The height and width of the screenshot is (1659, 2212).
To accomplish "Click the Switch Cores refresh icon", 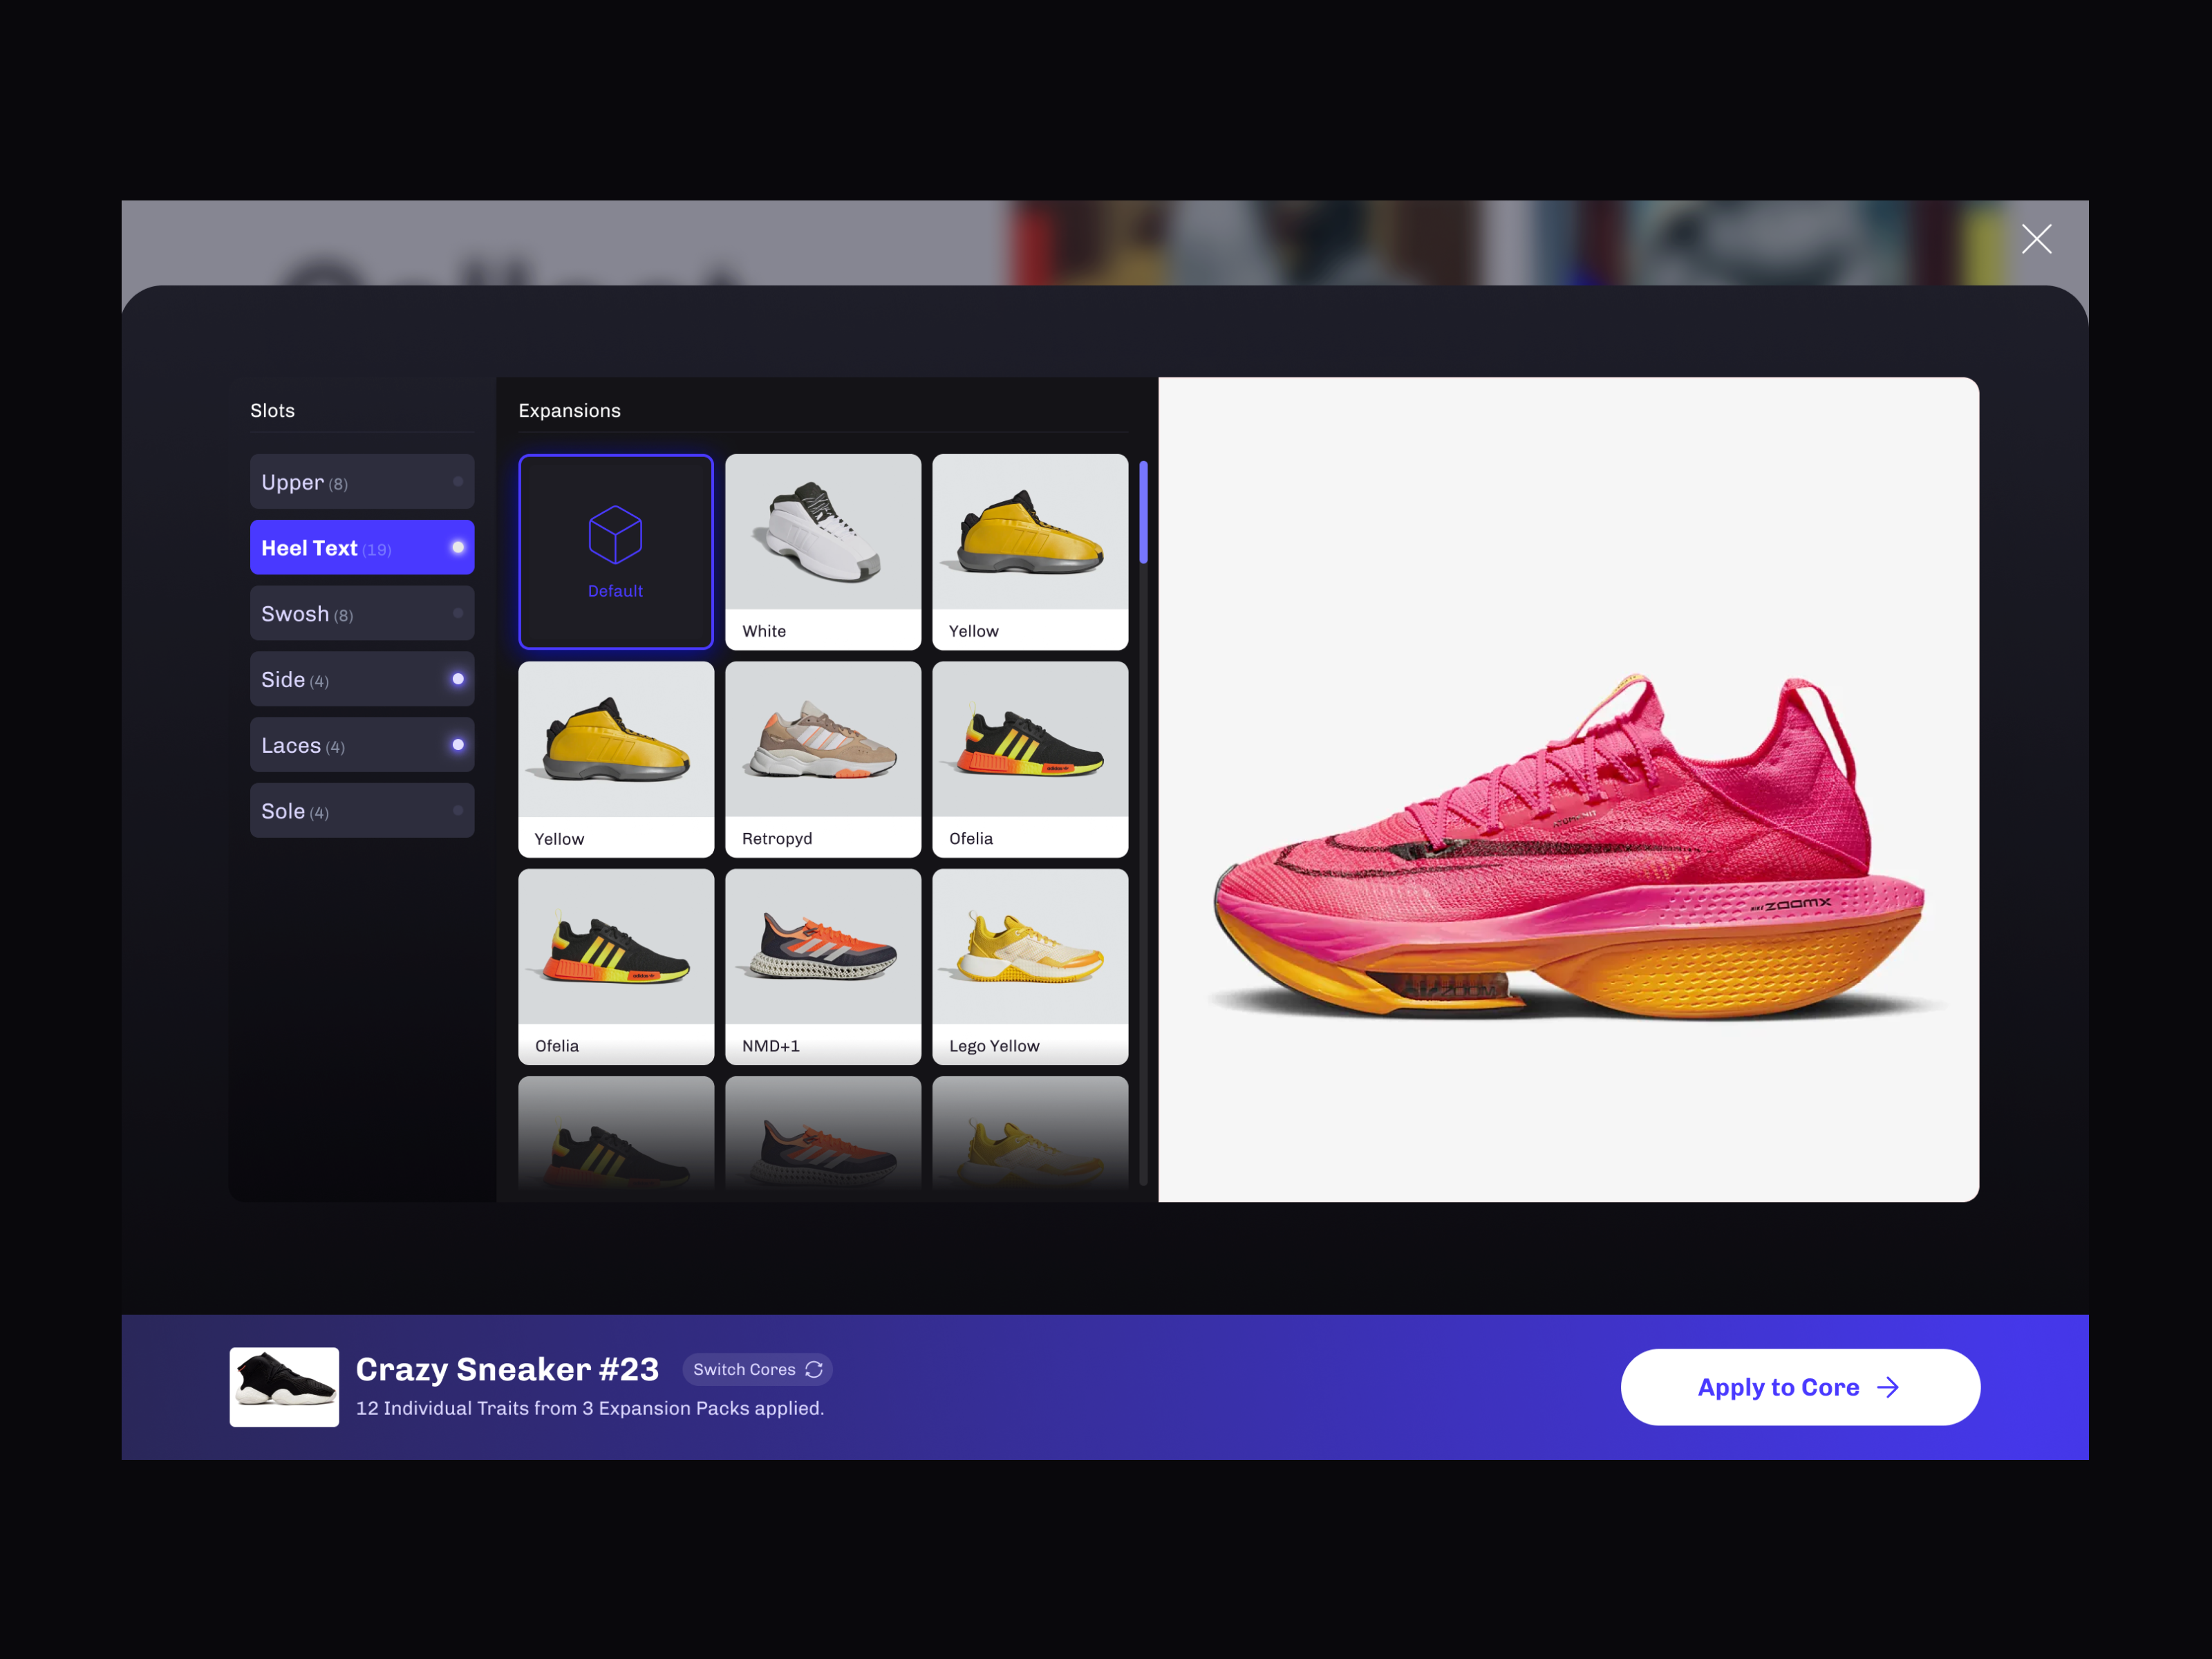I will pyautogui.click(x=814, y=1369).
